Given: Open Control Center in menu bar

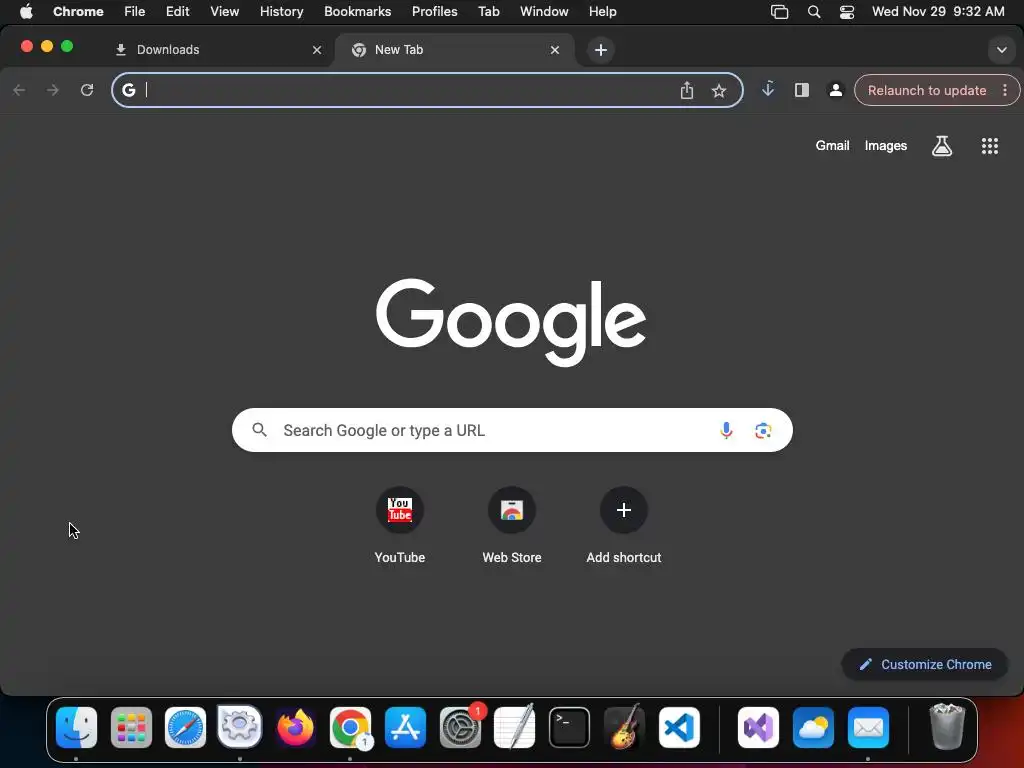Looking at the screenshot, I should coord(847,12).
